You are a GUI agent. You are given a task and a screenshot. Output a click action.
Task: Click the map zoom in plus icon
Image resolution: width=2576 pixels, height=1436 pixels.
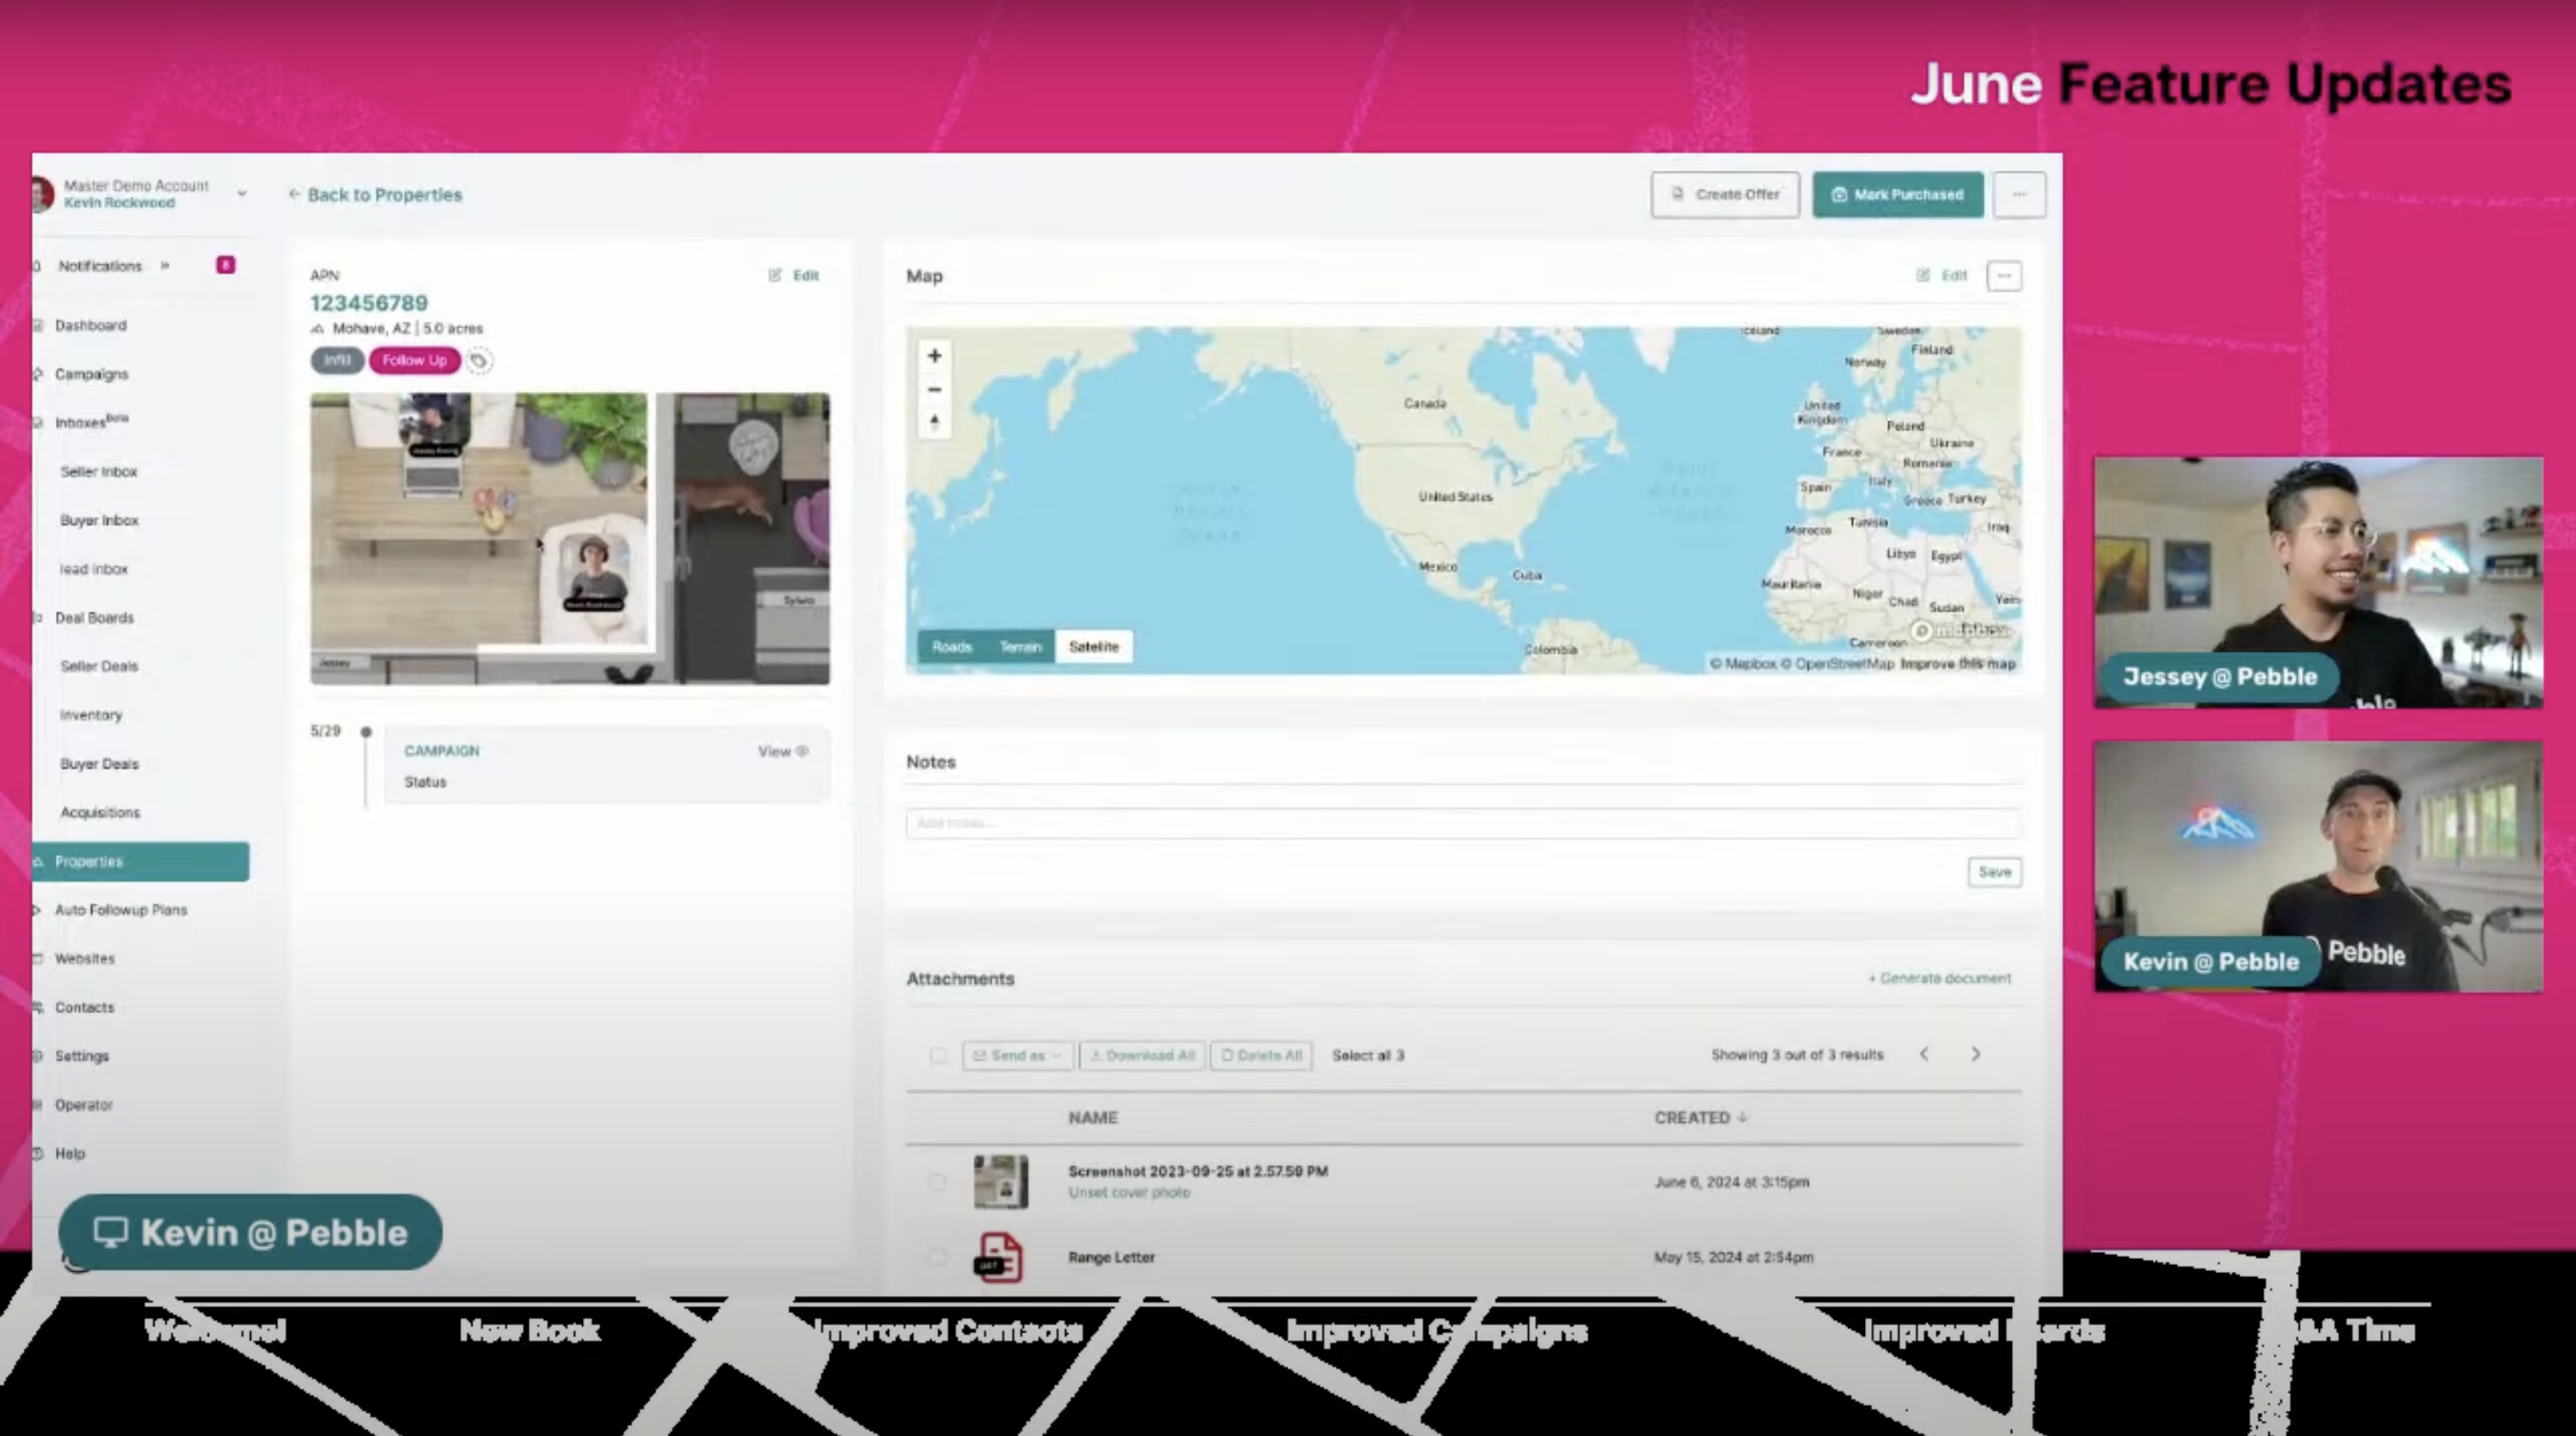(x=934, y=355)
